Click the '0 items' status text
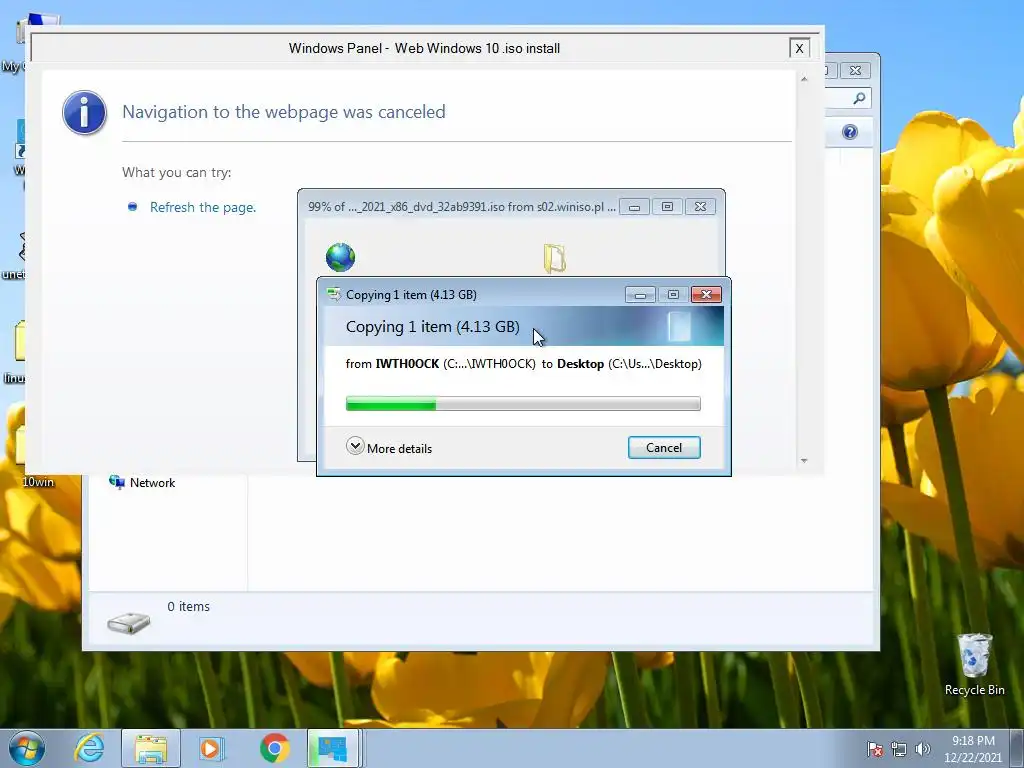The image size is (1024, 768). tap(188, 607)
